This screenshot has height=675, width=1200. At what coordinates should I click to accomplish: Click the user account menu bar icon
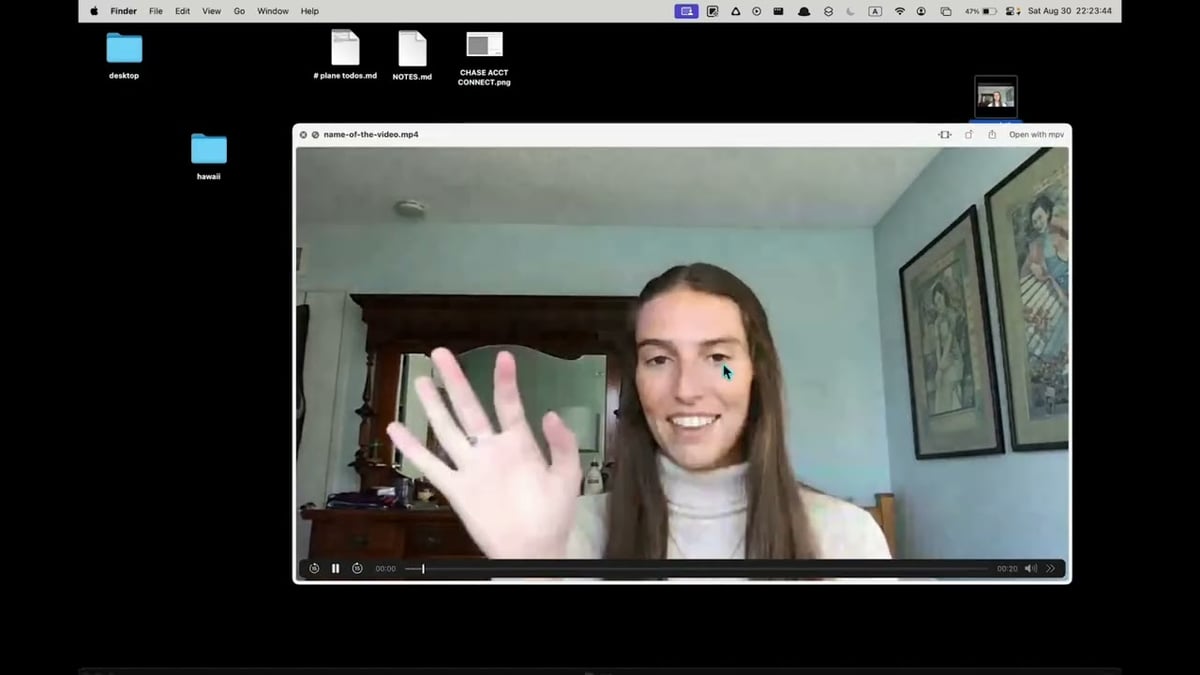point(921,11)
